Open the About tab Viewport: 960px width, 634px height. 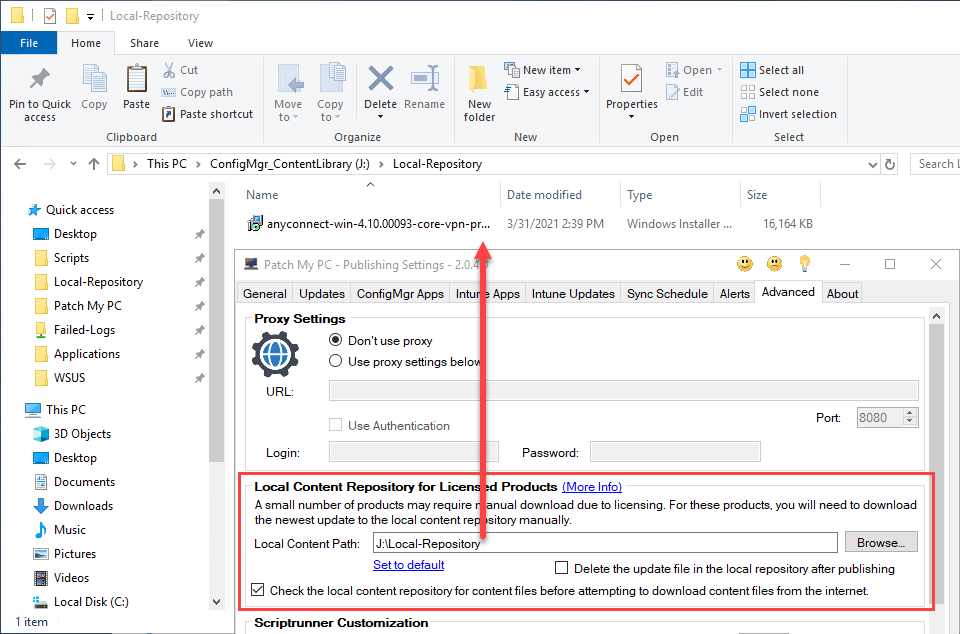[842, 294]
